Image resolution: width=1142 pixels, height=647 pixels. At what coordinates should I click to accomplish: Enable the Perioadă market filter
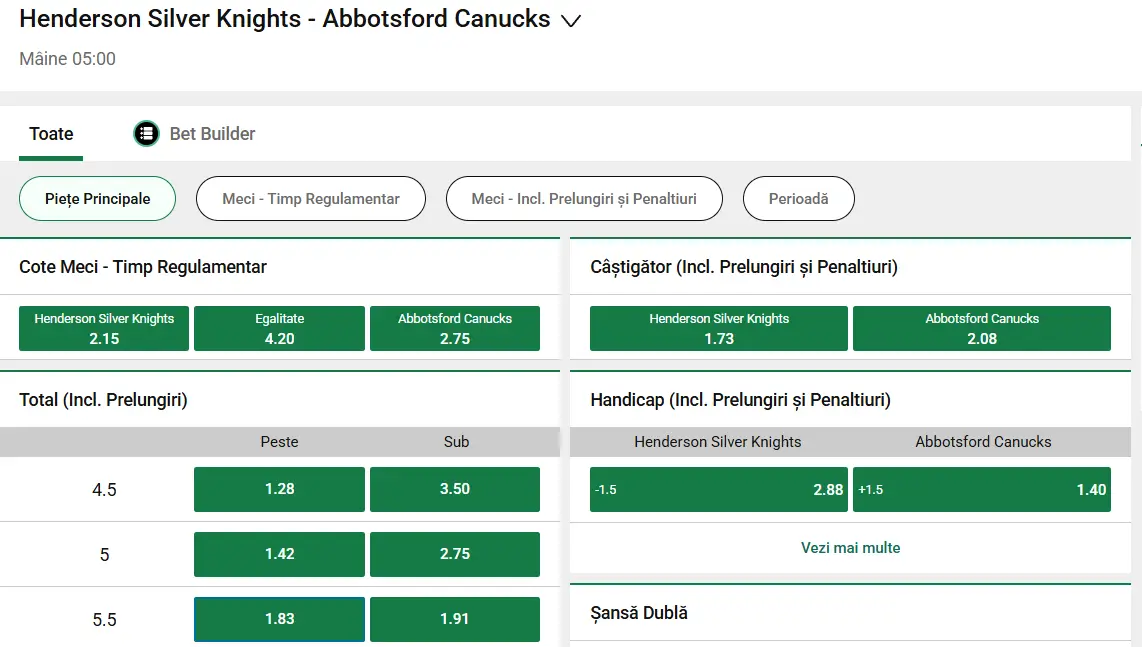pos(798,198)
